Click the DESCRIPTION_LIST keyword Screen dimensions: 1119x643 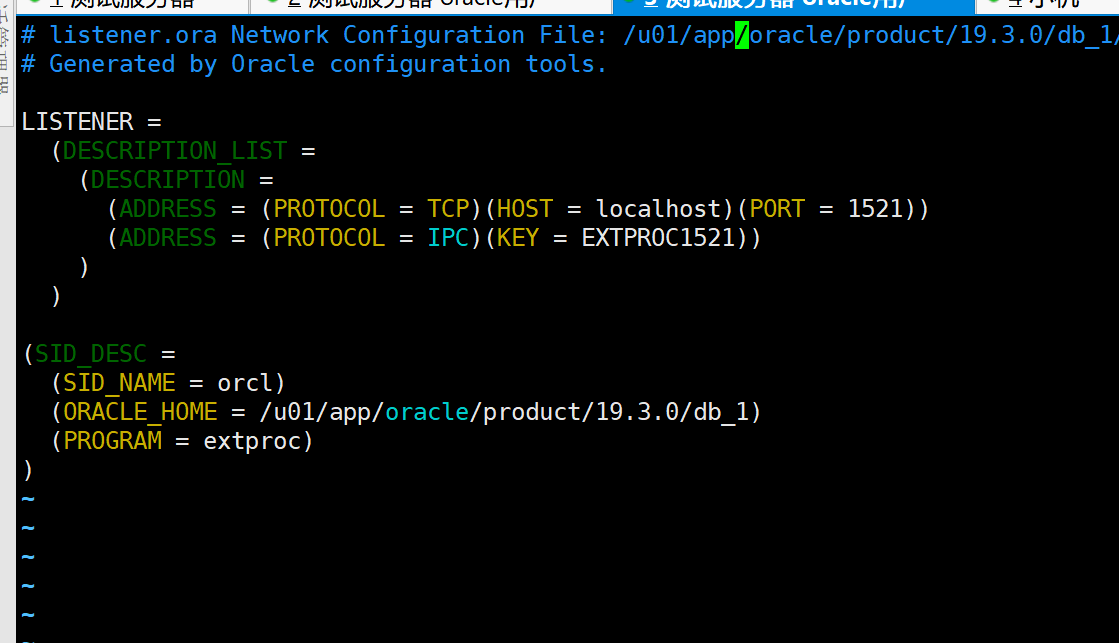point(175,151)
